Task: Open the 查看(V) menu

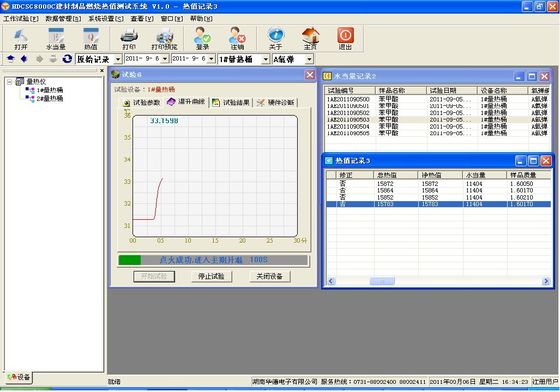Action: pyautogui.click(x=142, y=19)
